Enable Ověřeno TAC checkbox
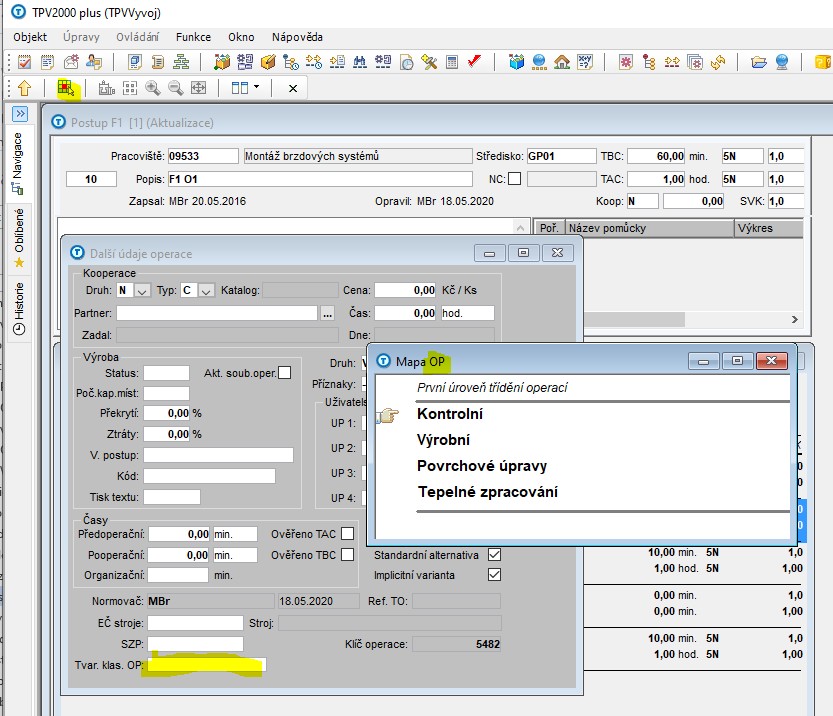 (x=347, y=533)
